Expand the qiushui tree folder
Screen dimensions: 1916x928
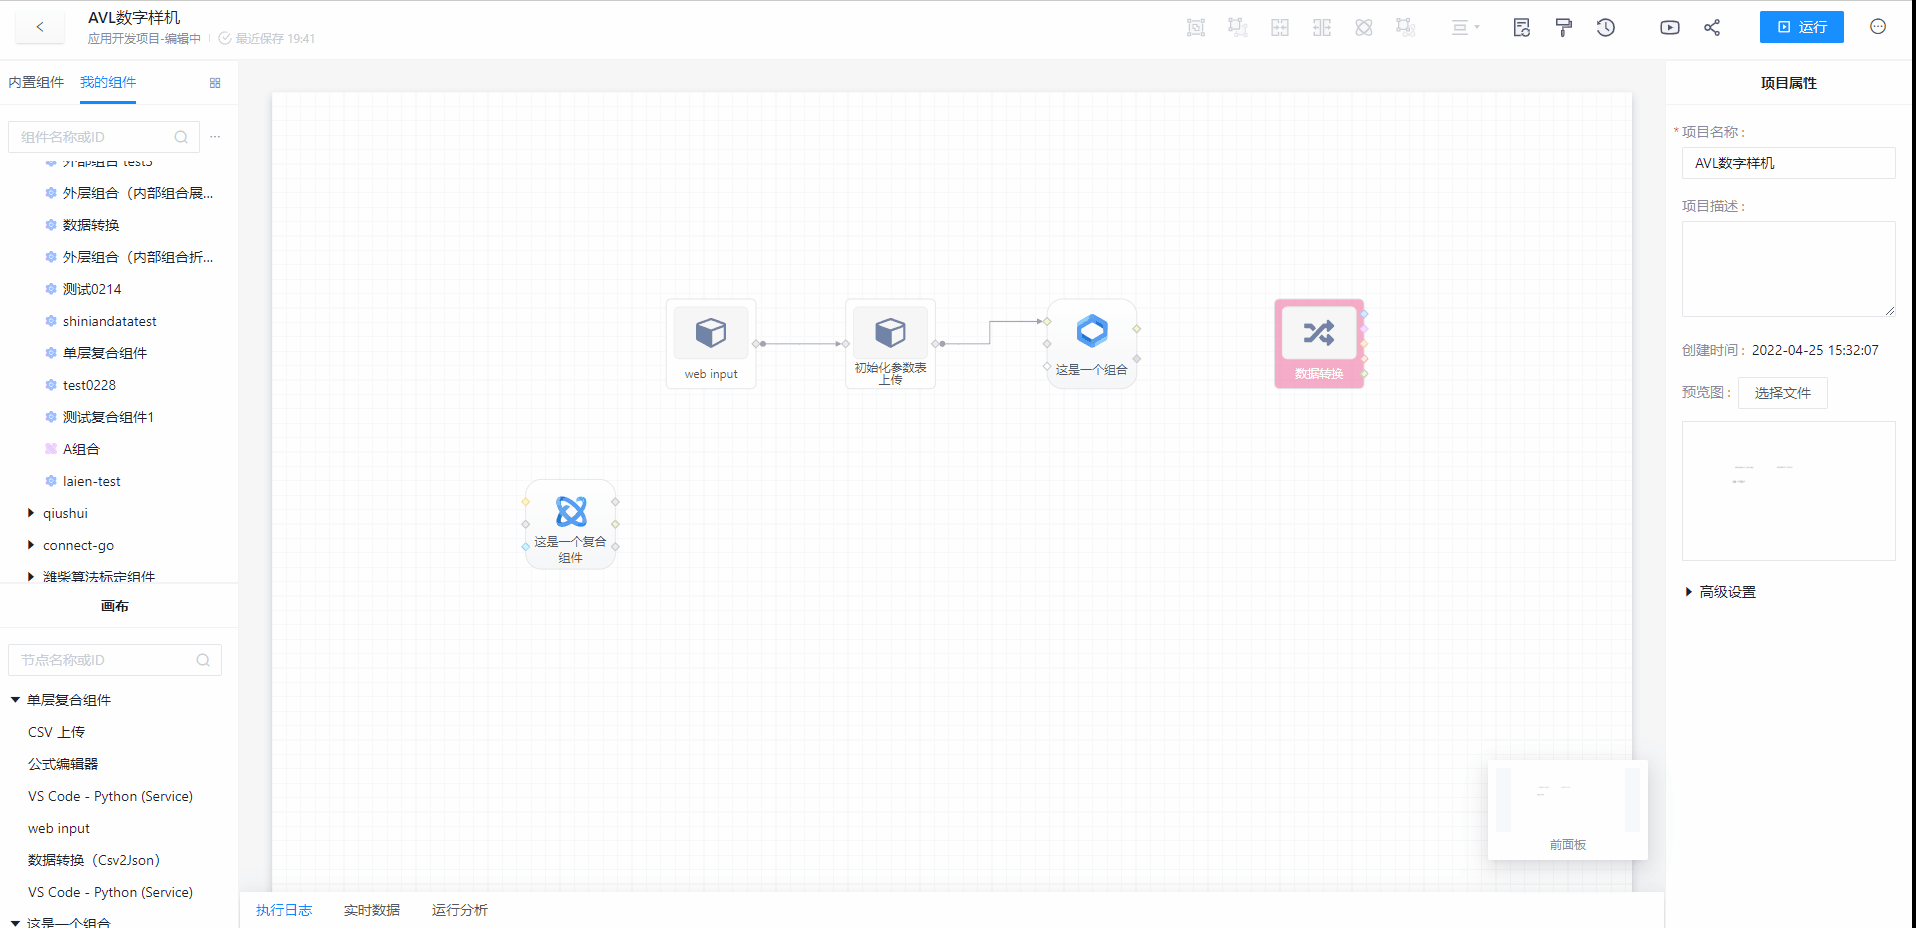coord(31,513)
